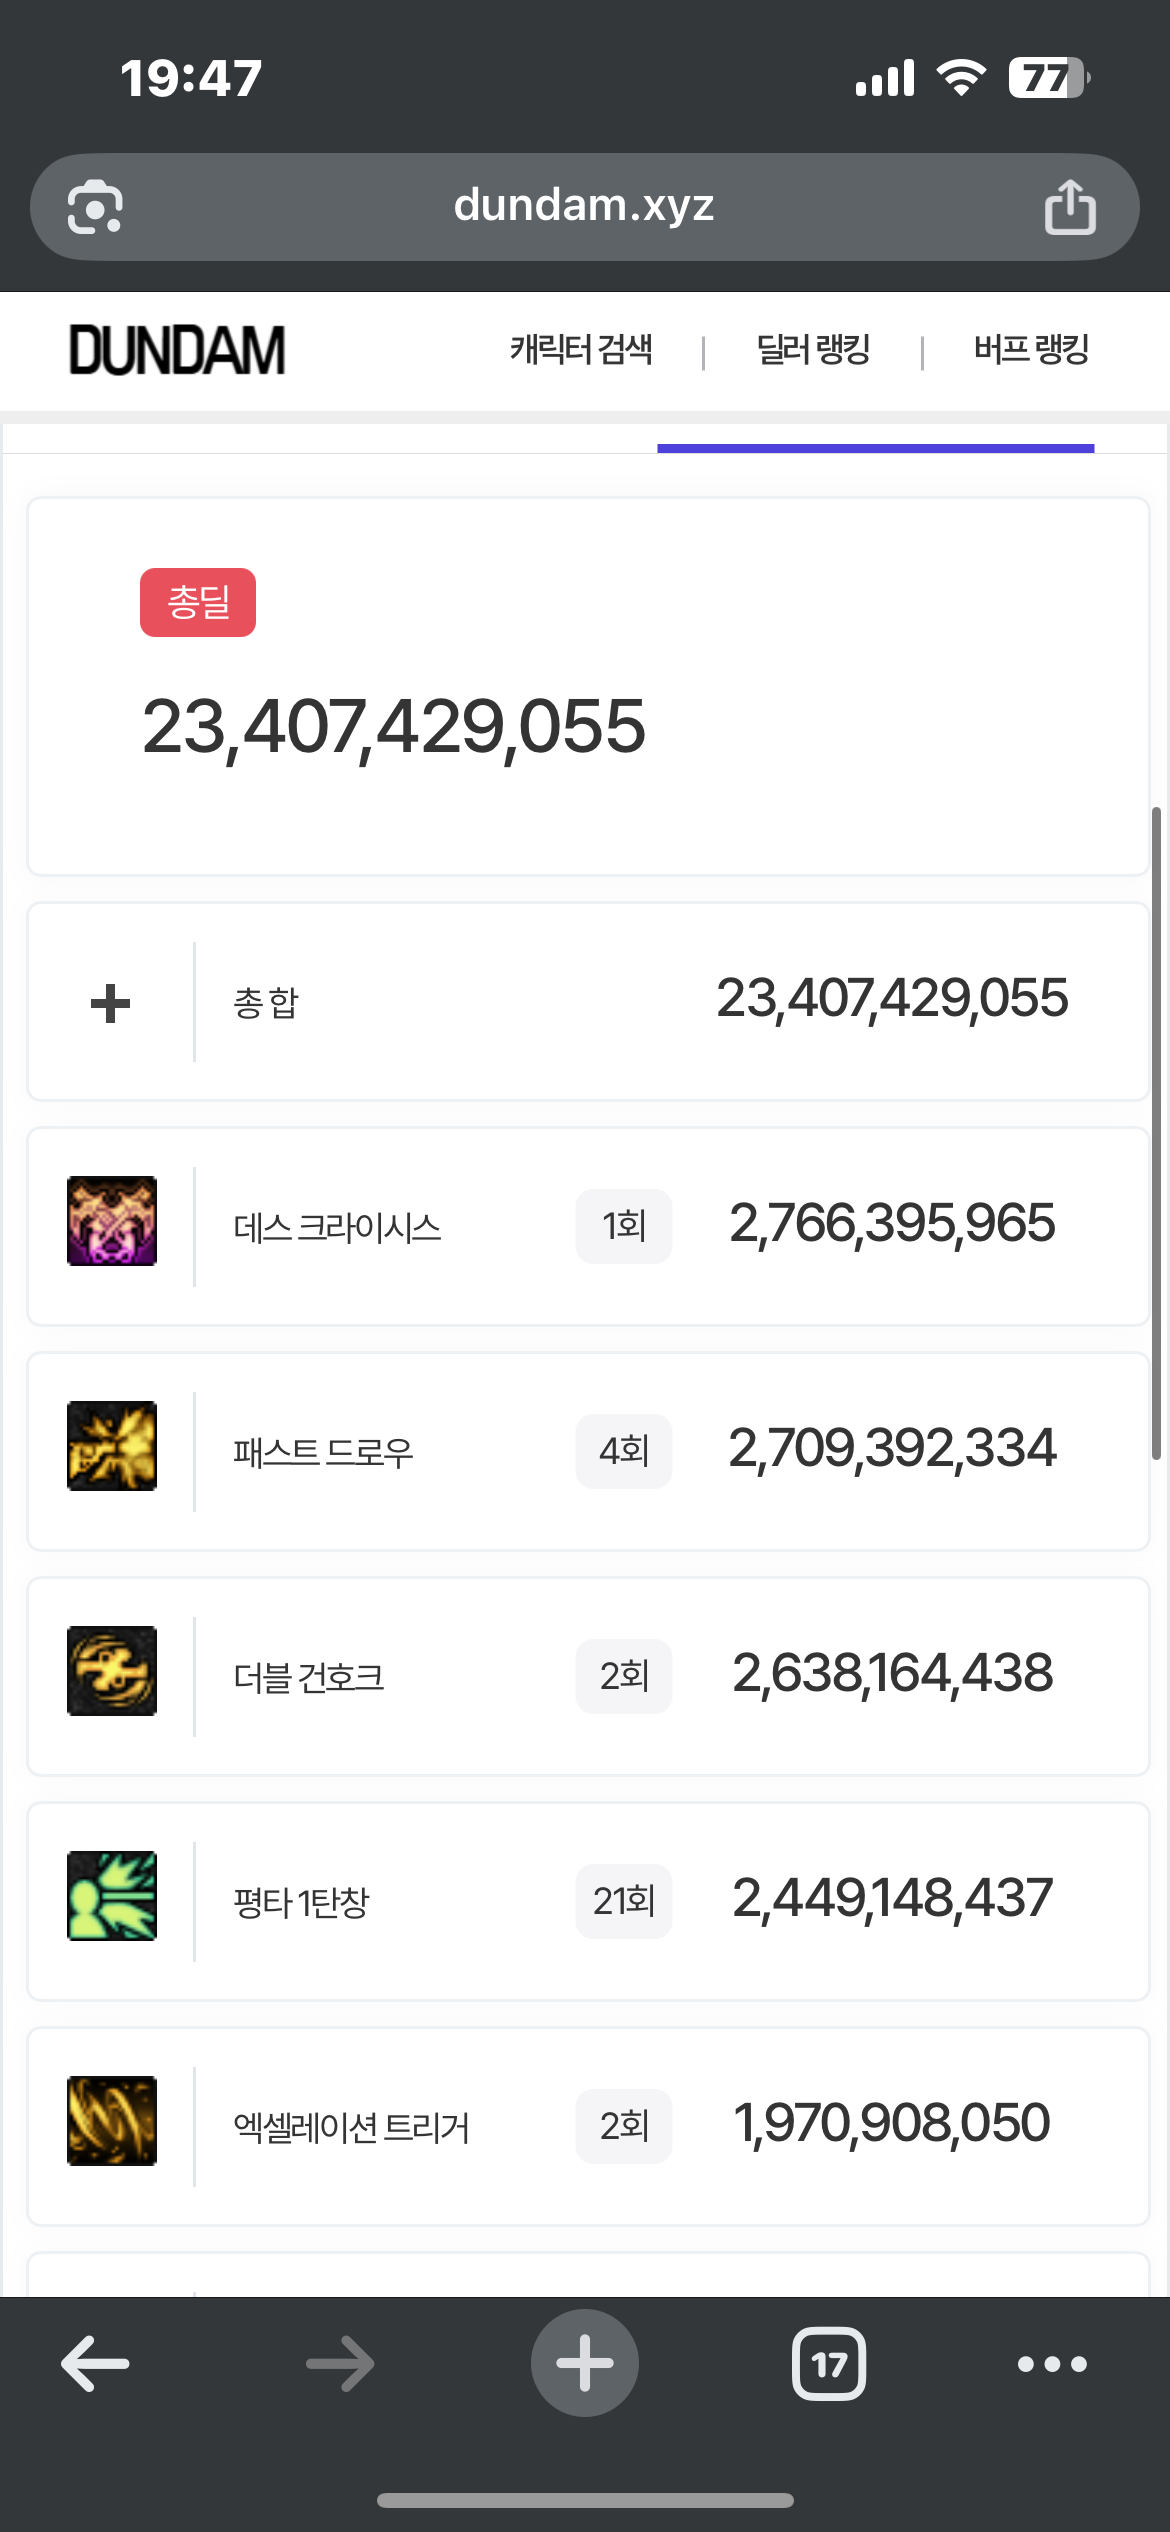Go back with the browser back arrow

[x=95, y=2364]
